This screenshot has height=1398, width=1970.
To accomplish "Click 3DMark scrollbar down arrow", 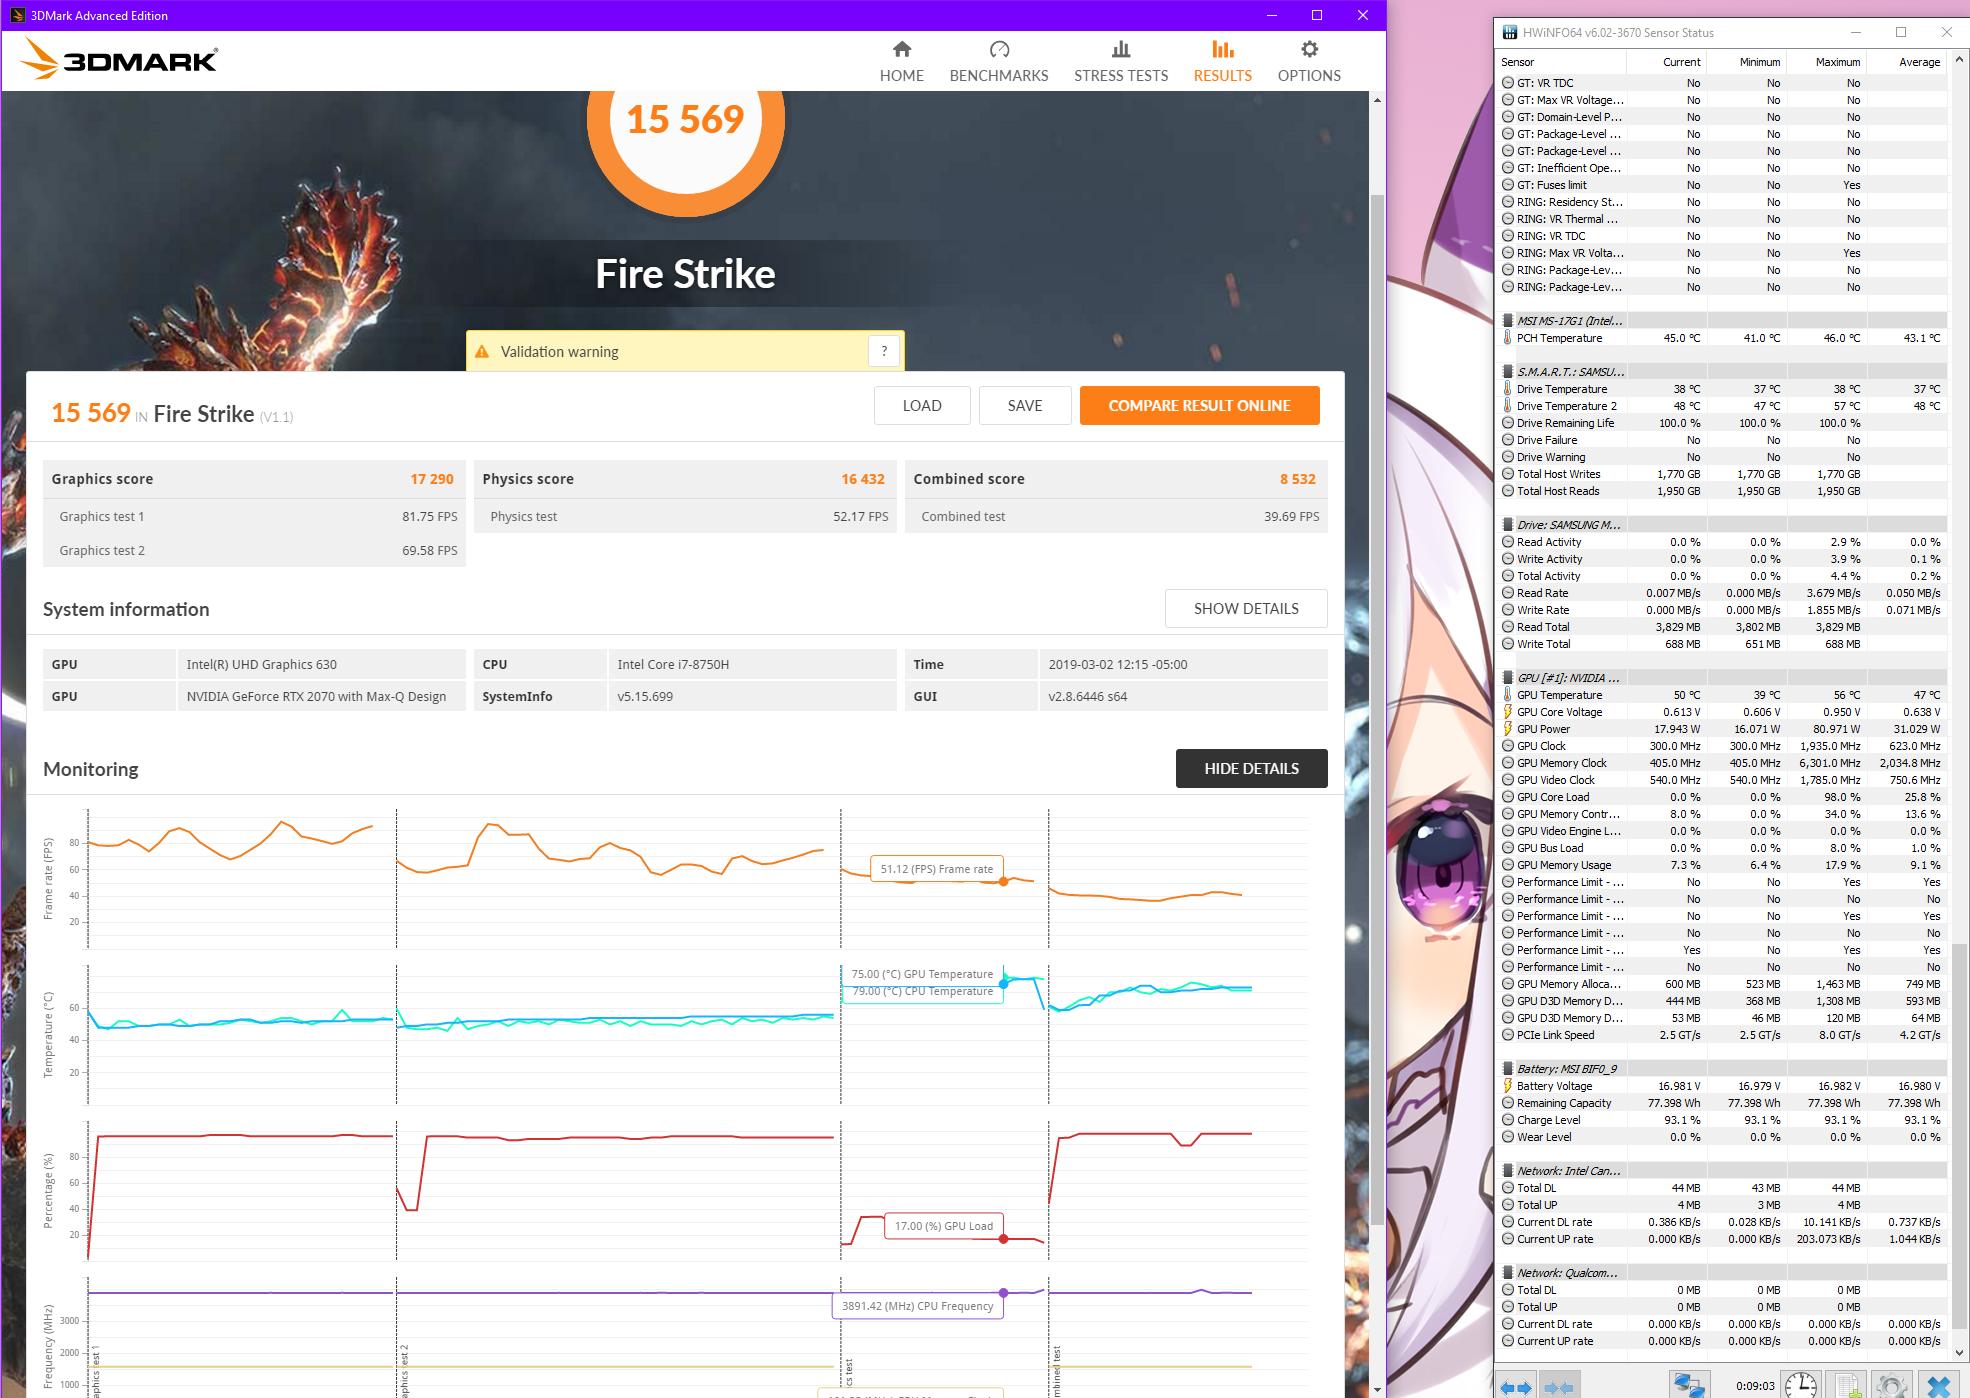I will point(1377,1389).
